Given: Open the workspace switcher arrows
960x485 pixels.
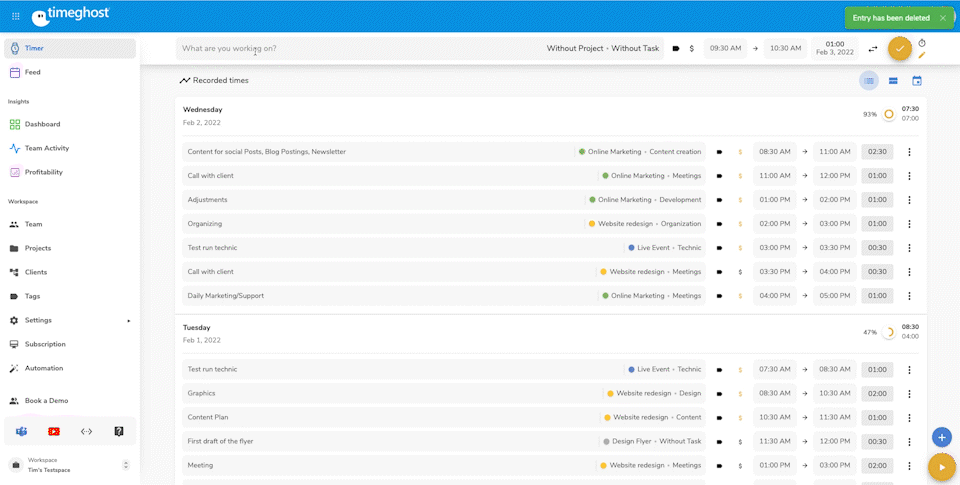Looking at the screenshot, I should [x=126, y=465].
